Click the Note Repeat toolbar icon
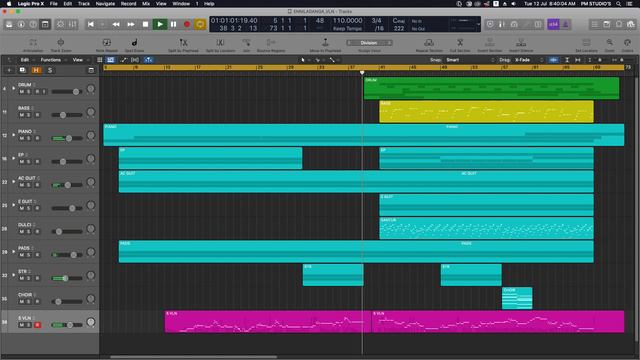This screenshot has height=360, width=640. [x=107, y=42]
